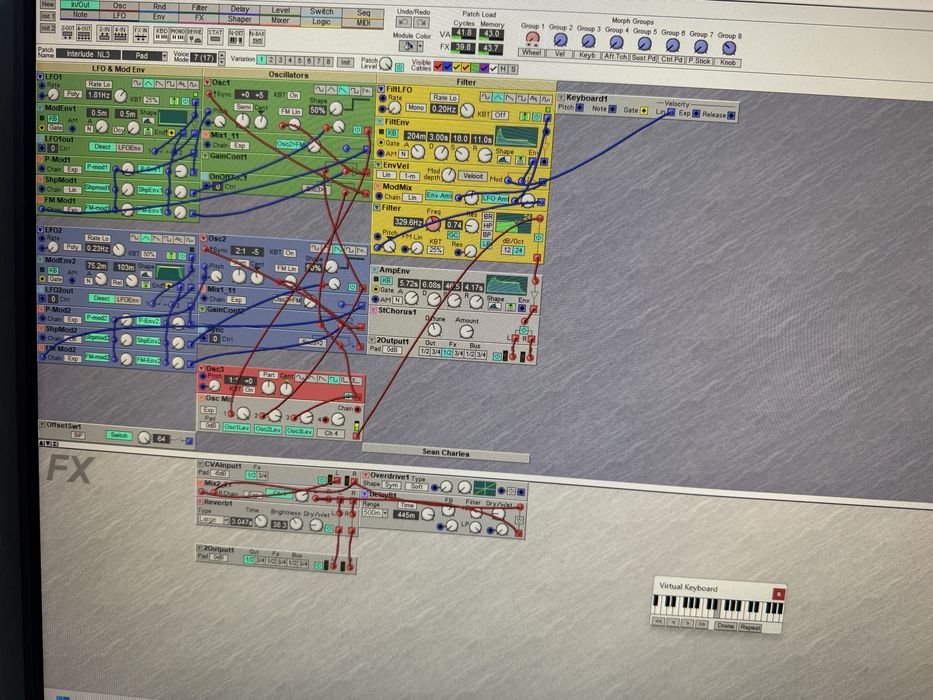This screenshot has width=933, height=700.
Task: Collapse the Keyboard1 module triangle
Action: [x=561, y=97]
